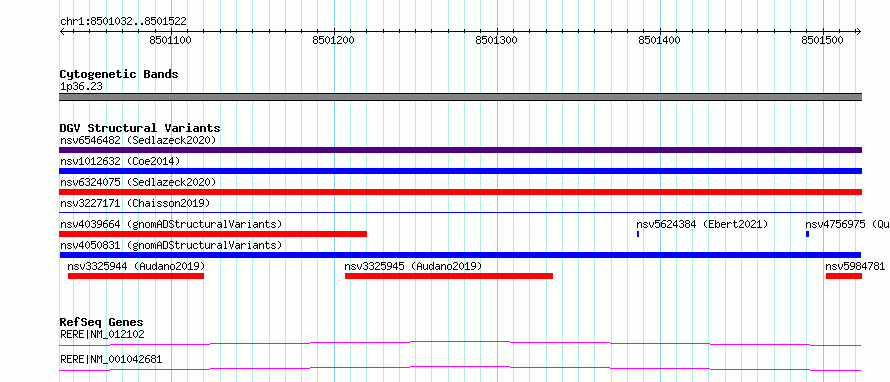Click the red nsv5984781 variant bar
Viewport: 890px width, 382px height.
[x=844, y=276]
